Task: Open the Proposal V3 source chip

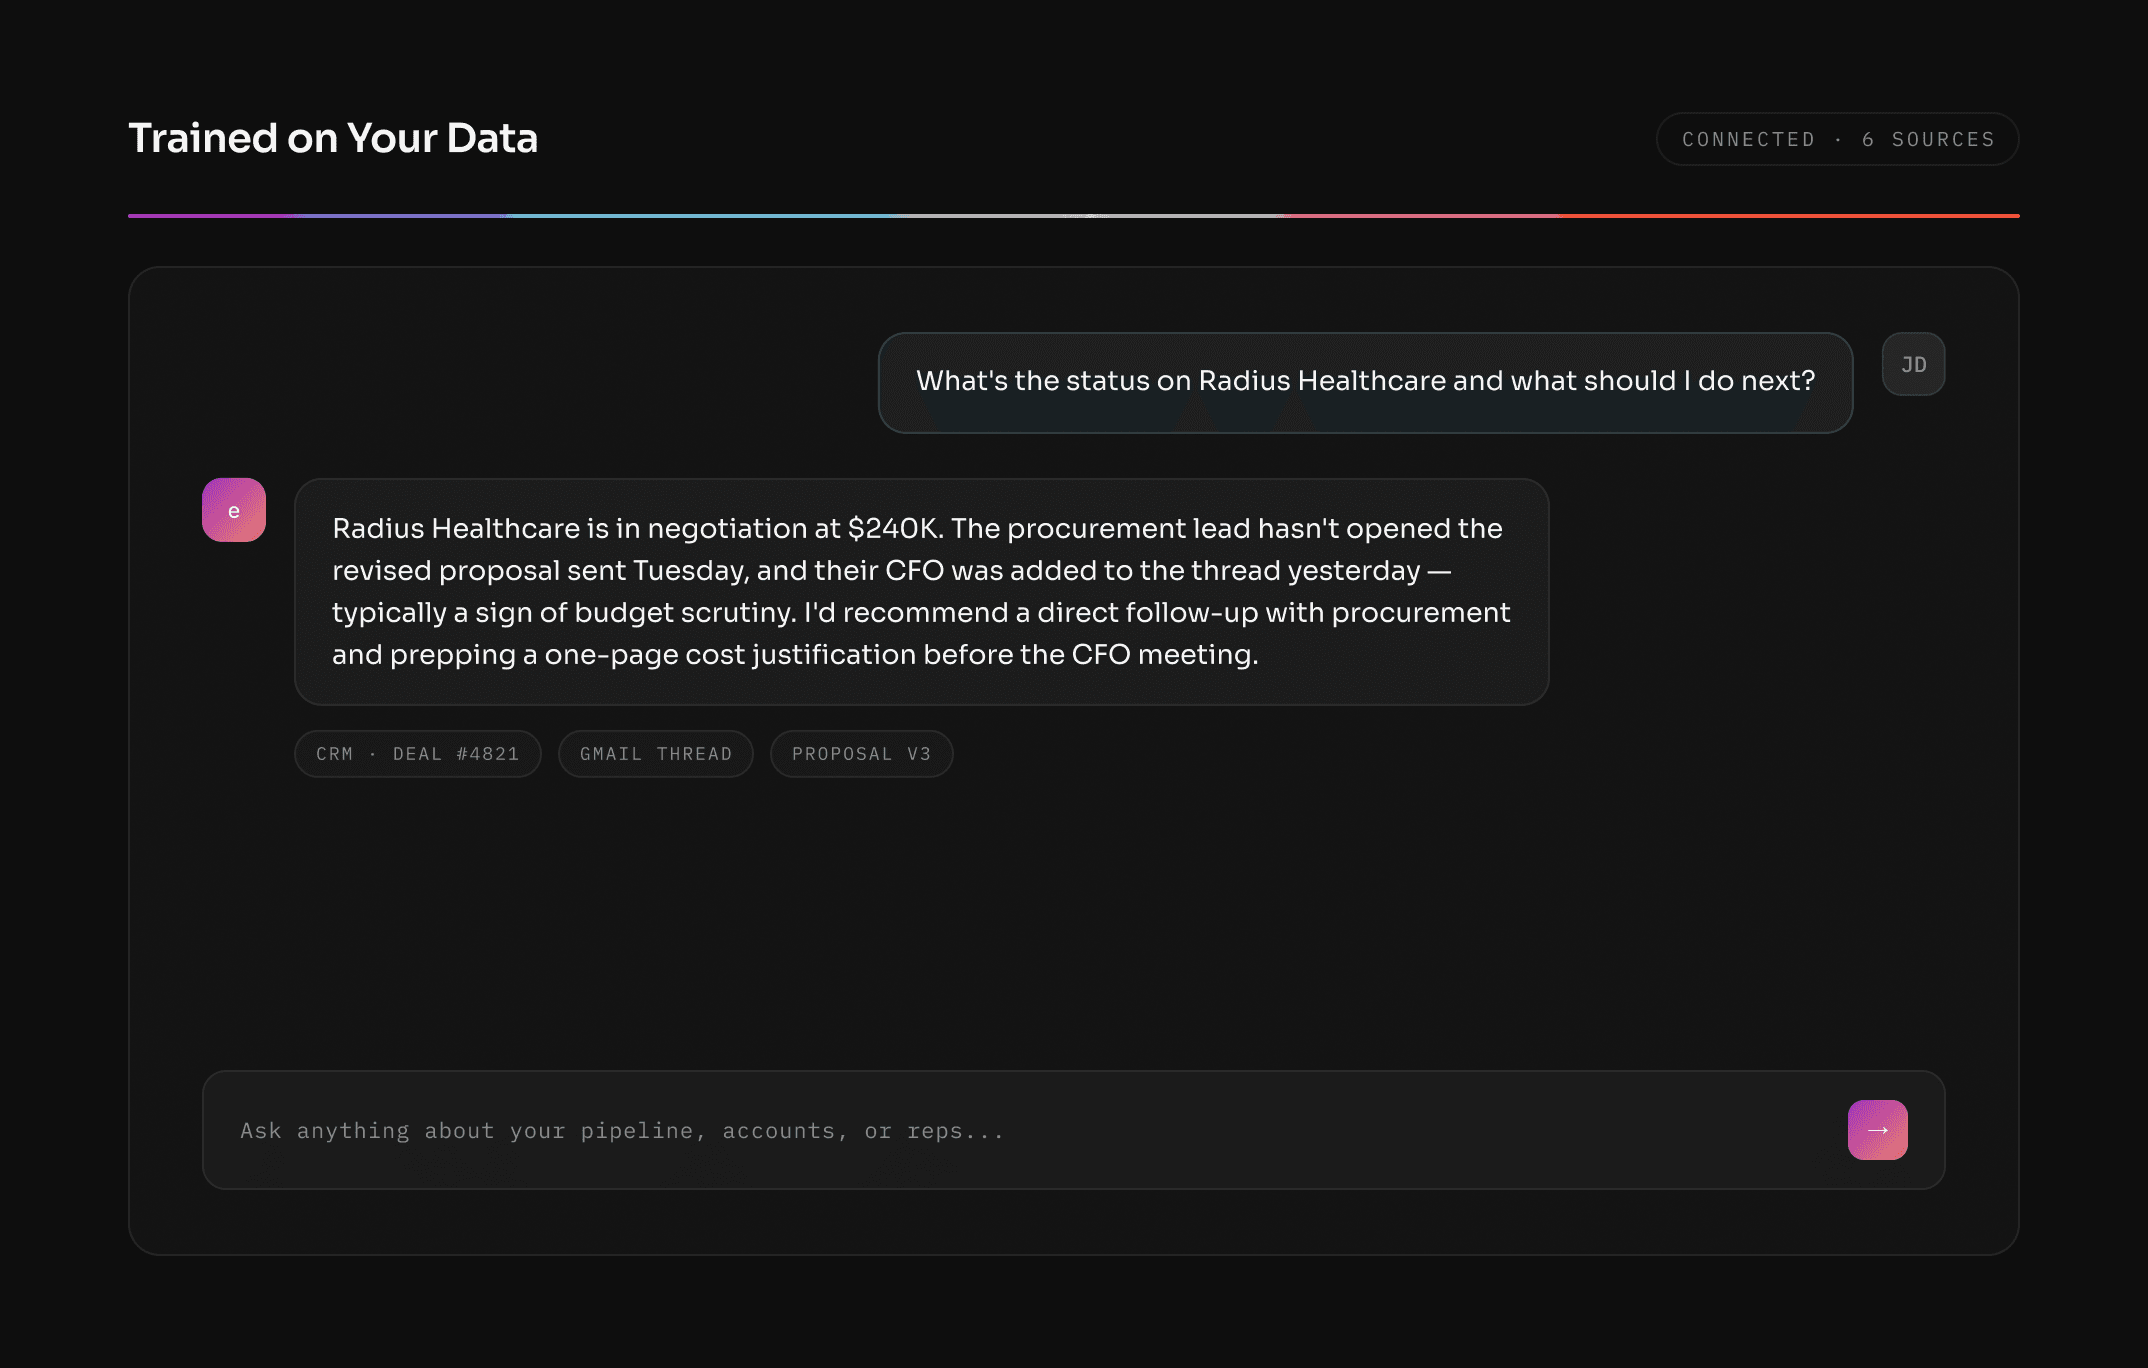Action: (x=861, y=754)
